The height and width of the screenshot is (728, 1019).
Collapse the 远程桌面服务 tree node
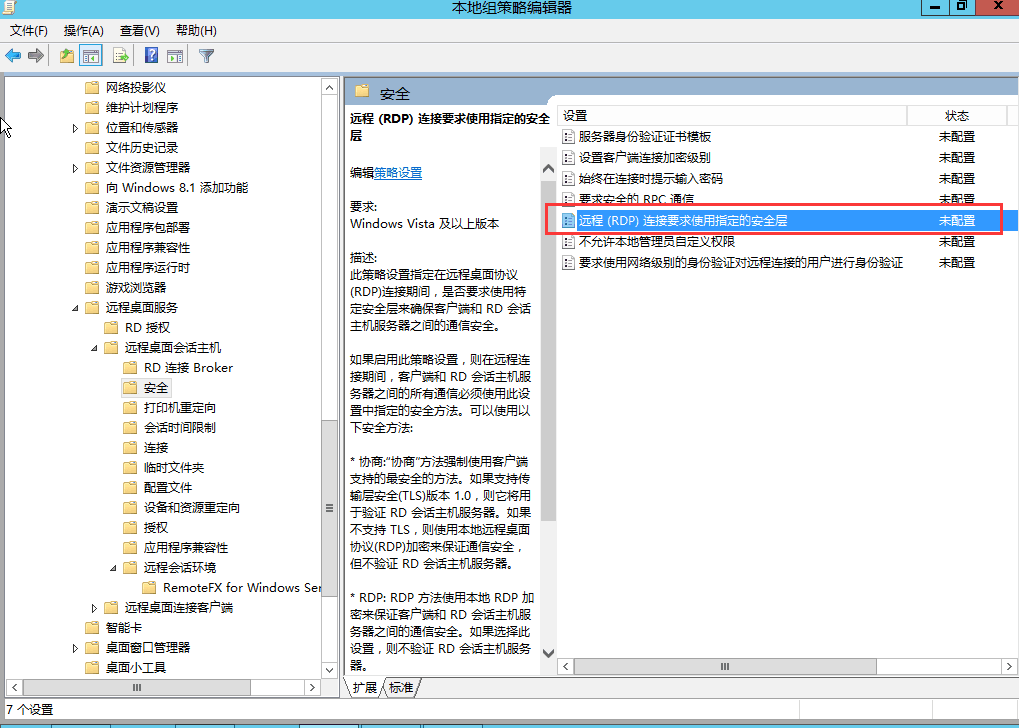(77, 307)
